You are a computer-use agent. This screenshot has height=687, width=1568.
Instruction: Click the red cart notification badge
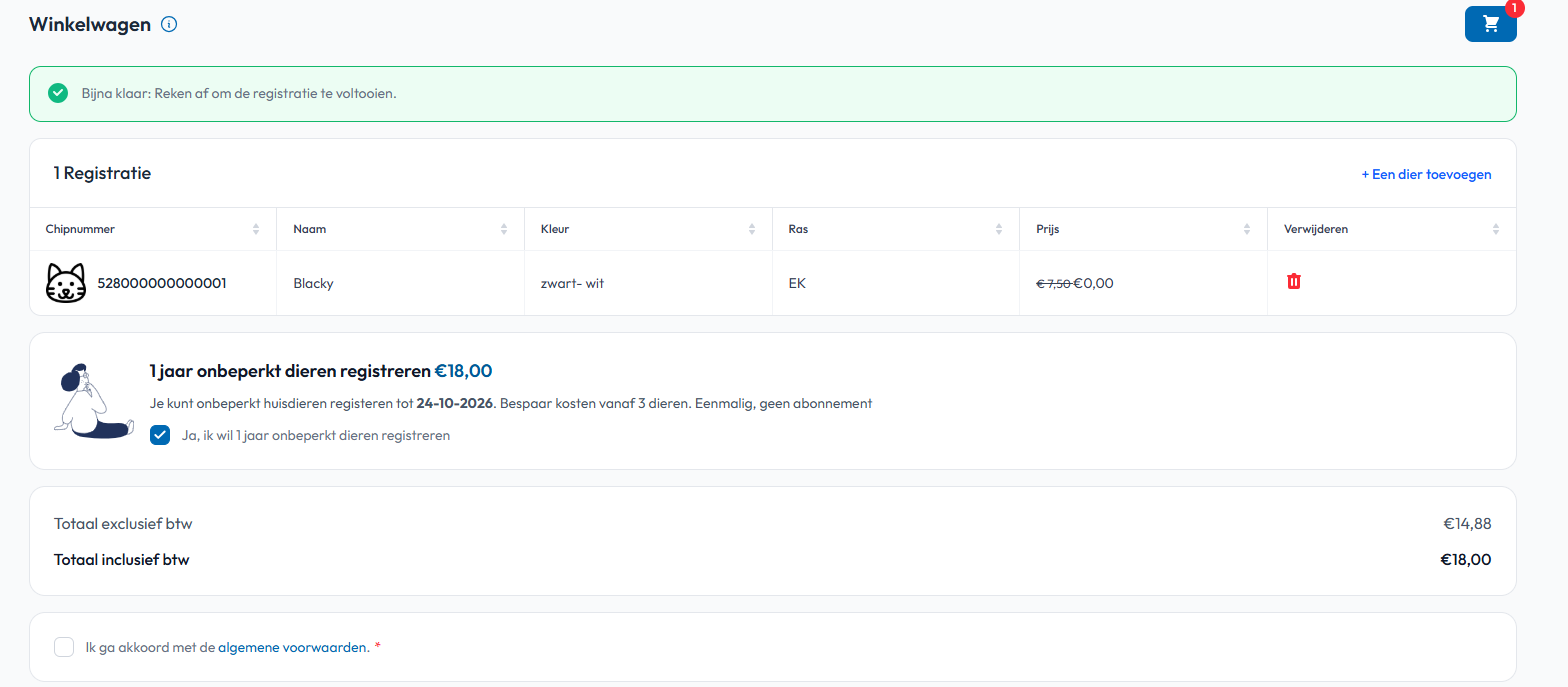pyautogui.click(x=1514, y=8)
